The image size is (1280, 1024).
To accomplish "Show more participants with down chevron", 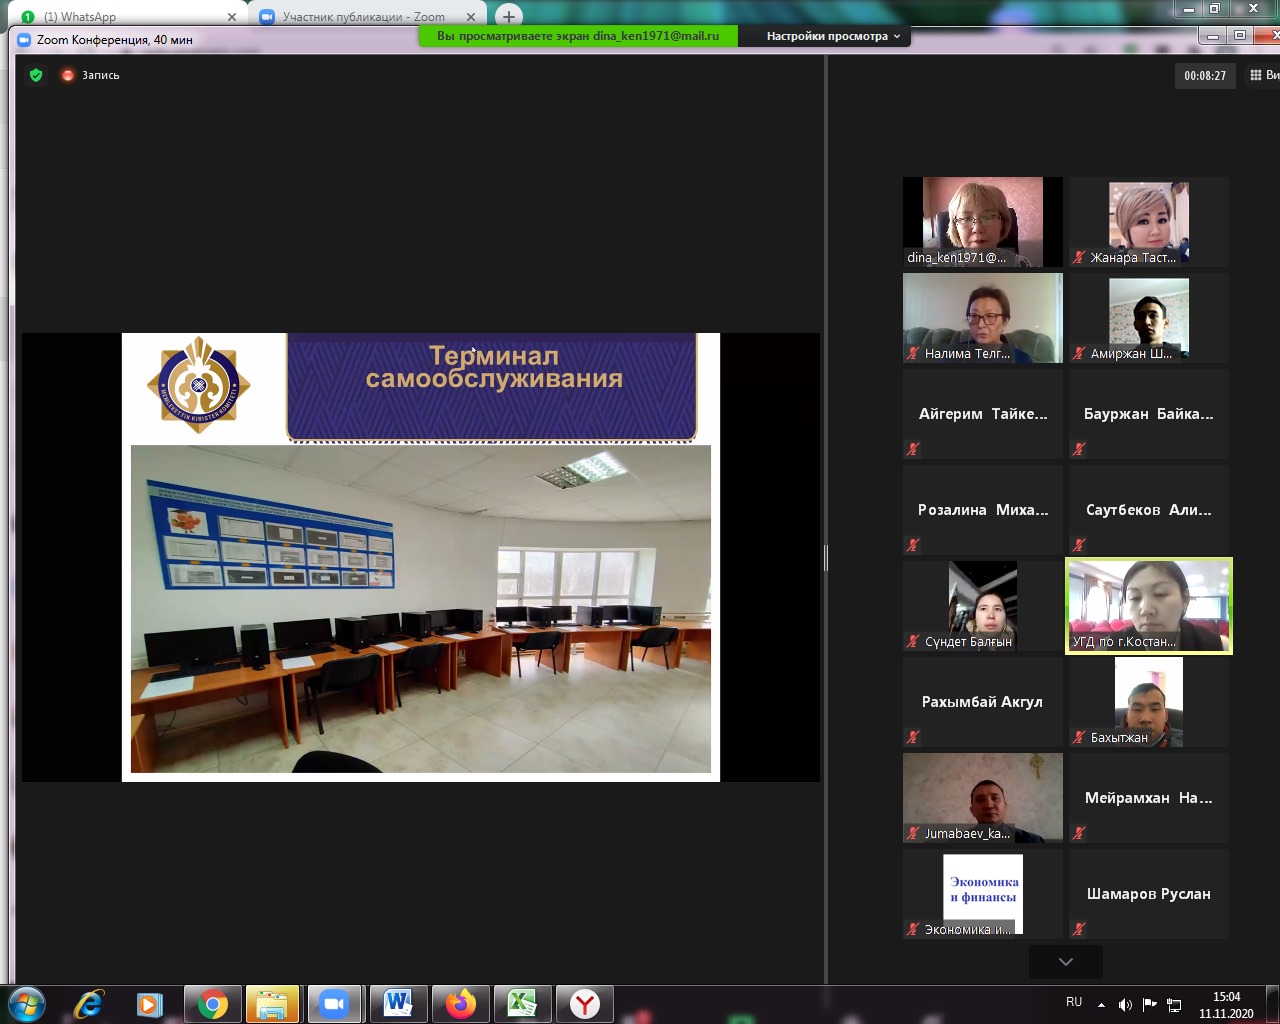I will coord(1065,961).
